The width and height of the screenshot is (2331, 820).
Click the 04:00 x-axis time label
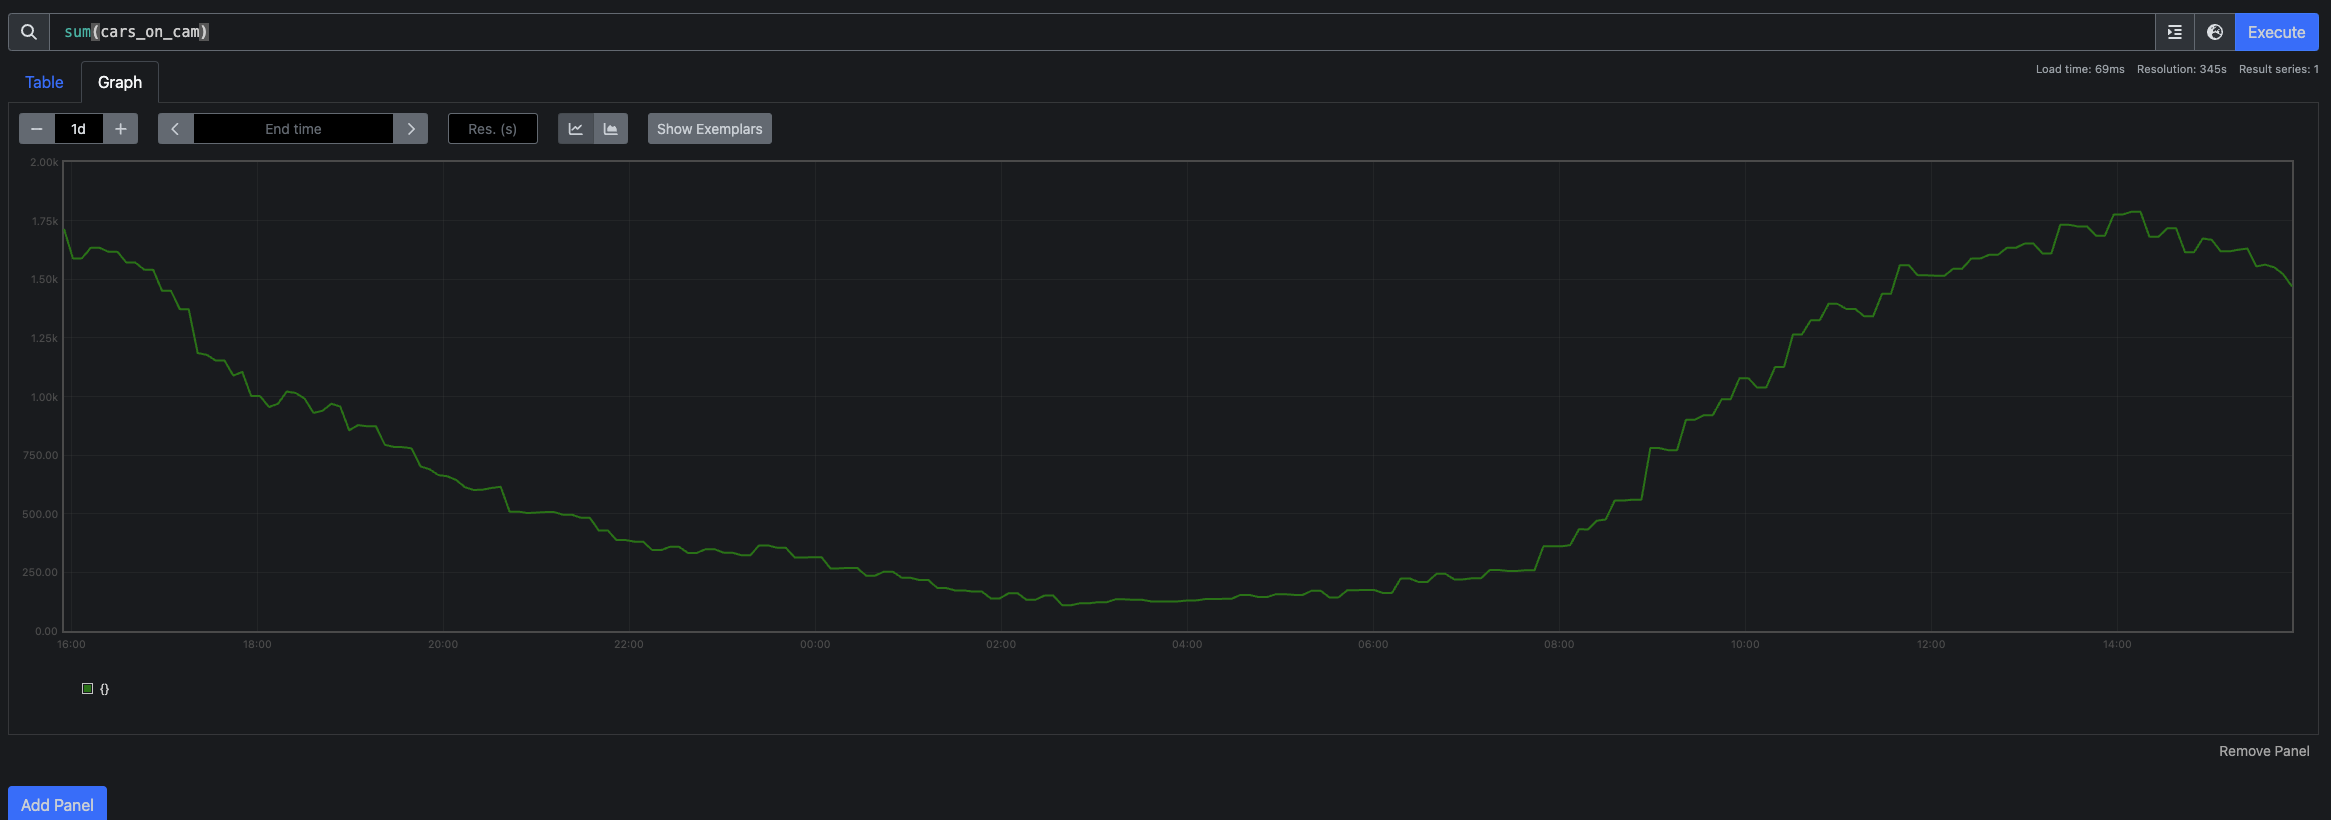[1187, 644]
